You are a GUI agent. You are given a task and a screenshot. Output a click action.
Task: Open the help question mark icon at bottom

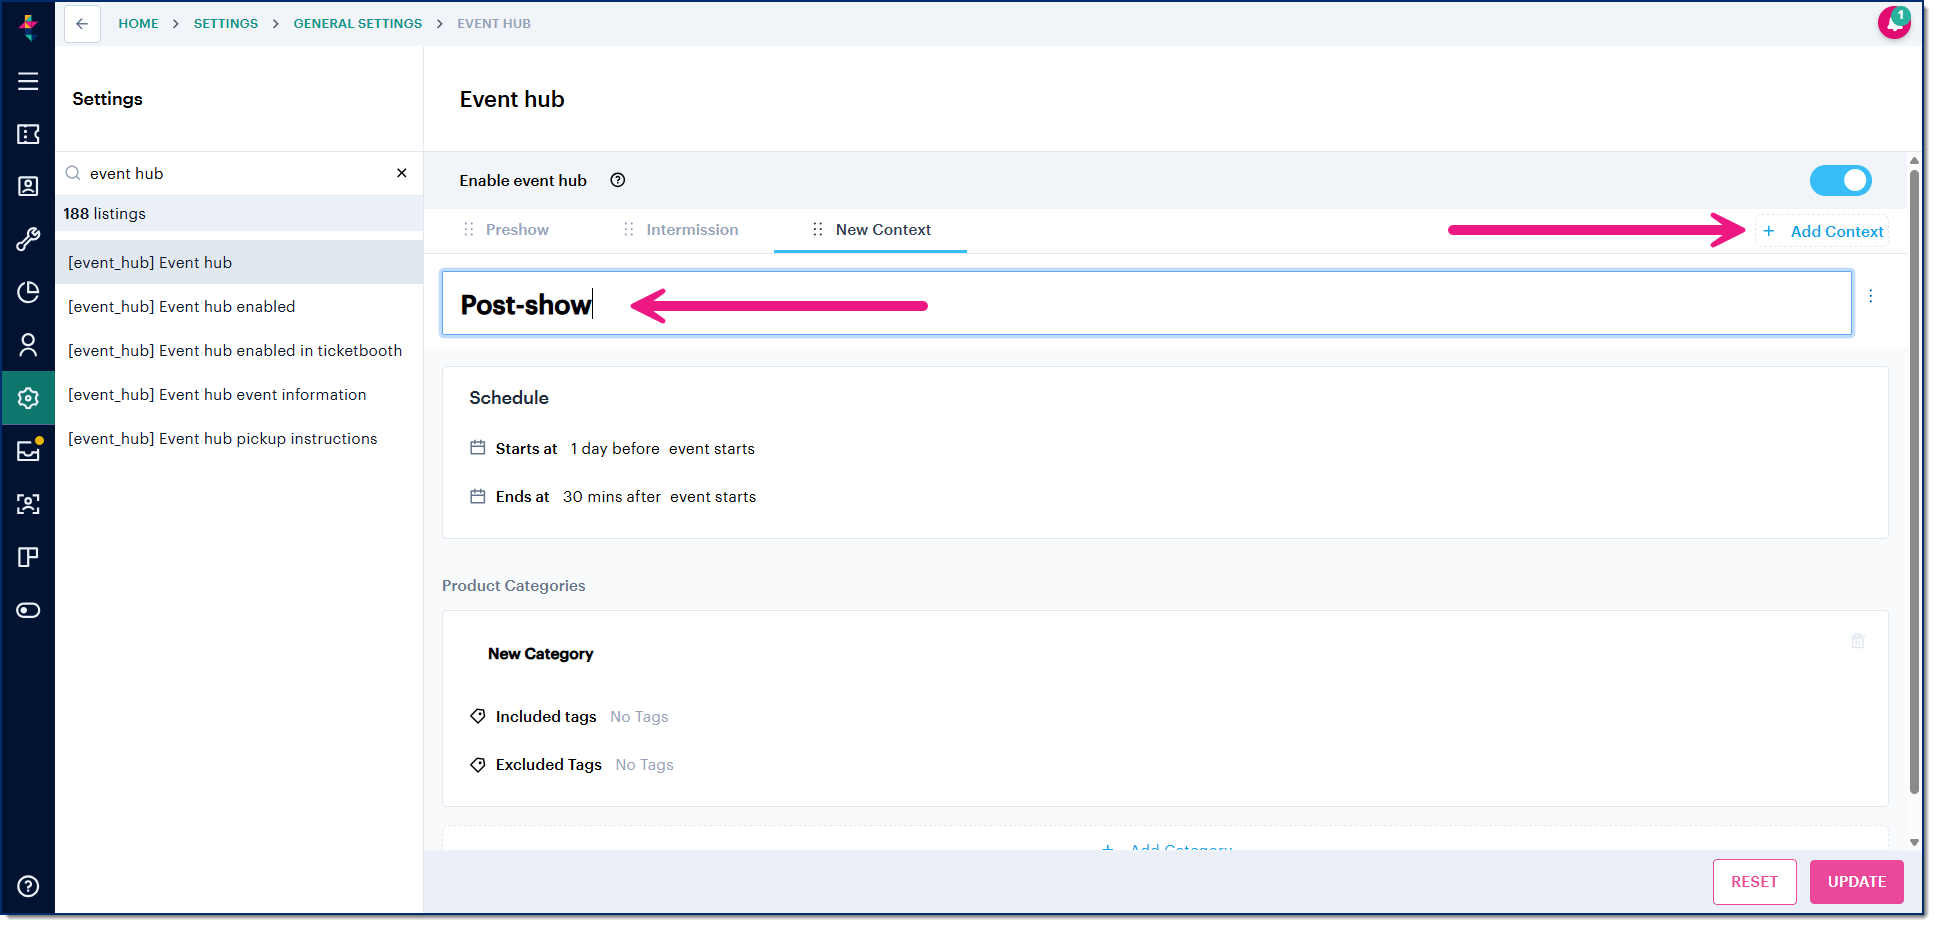pos(28,886)
